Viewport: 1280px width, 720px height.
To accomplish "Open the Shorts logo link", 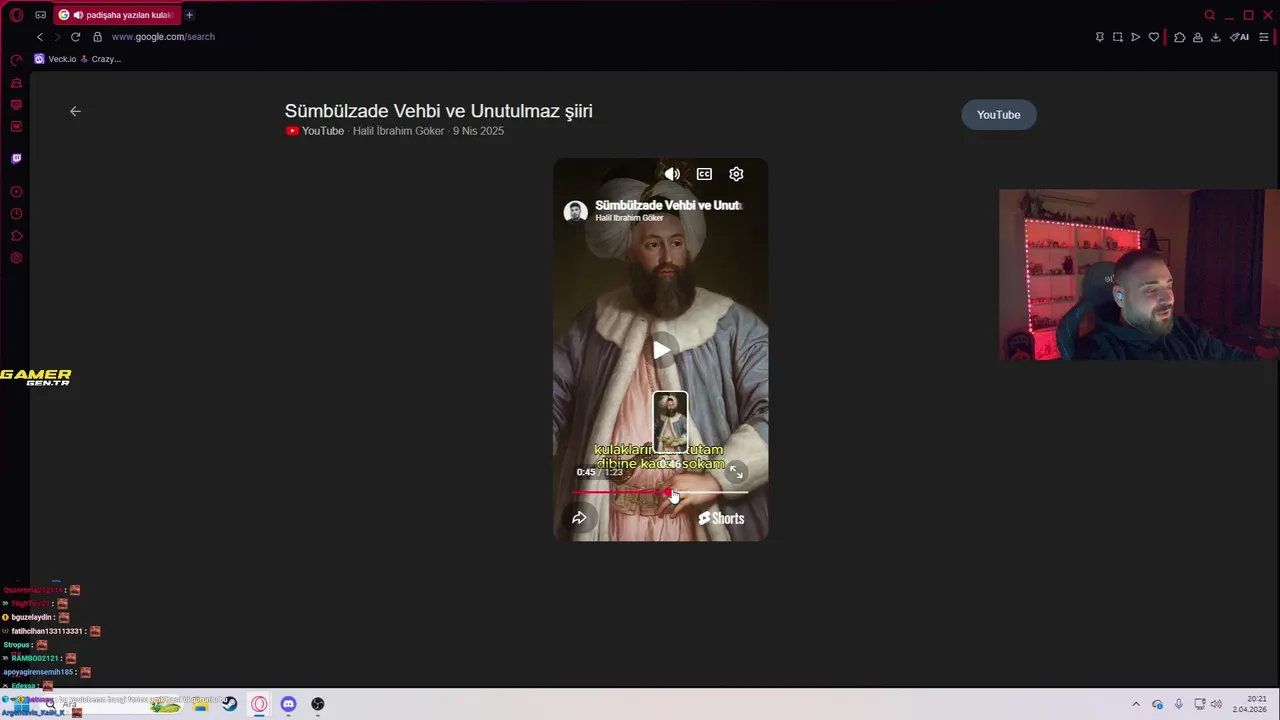I will [x=721, y=518].
